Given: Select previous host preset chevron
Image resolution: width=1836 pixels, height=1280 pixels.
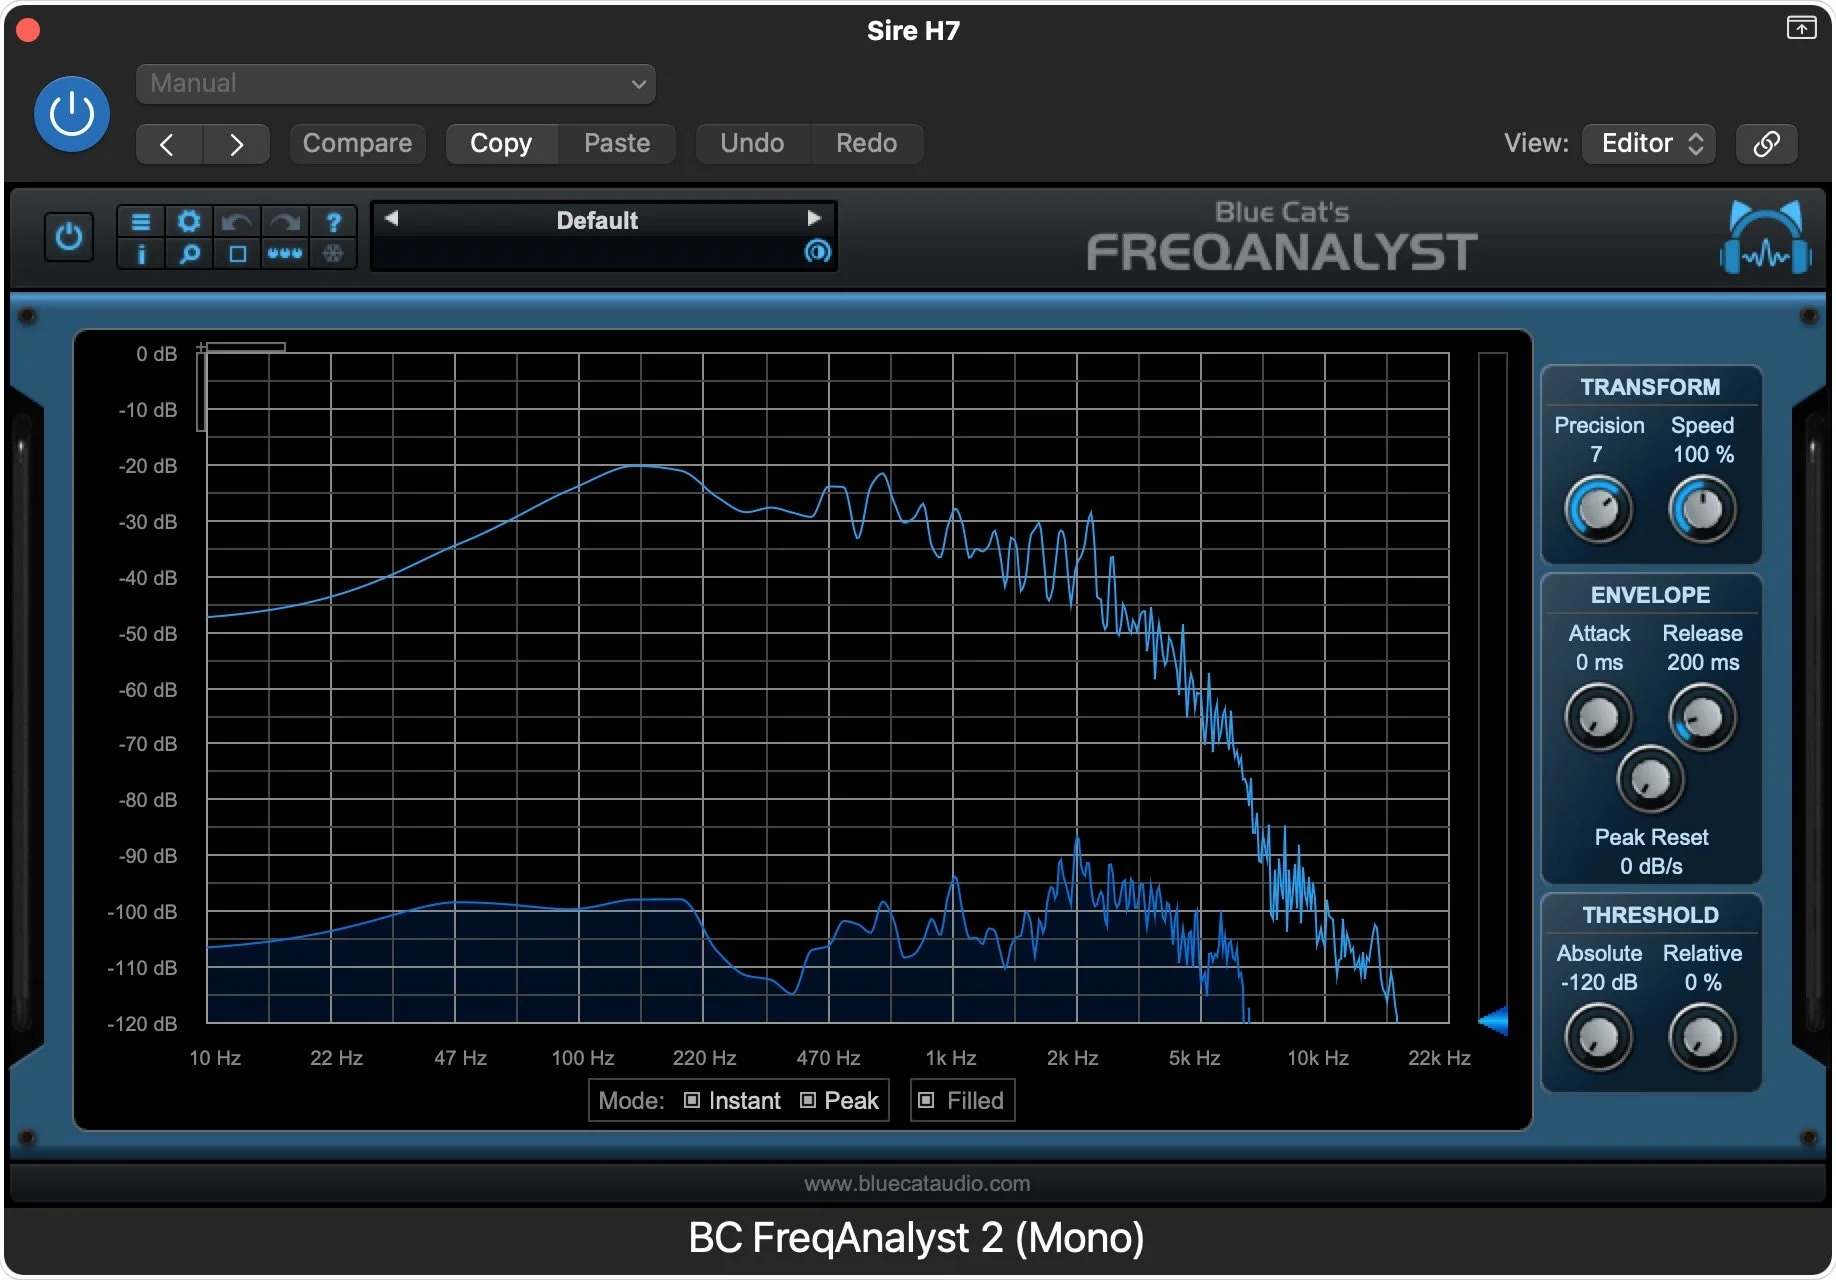Looking at the screenshot, I should 168,144.
